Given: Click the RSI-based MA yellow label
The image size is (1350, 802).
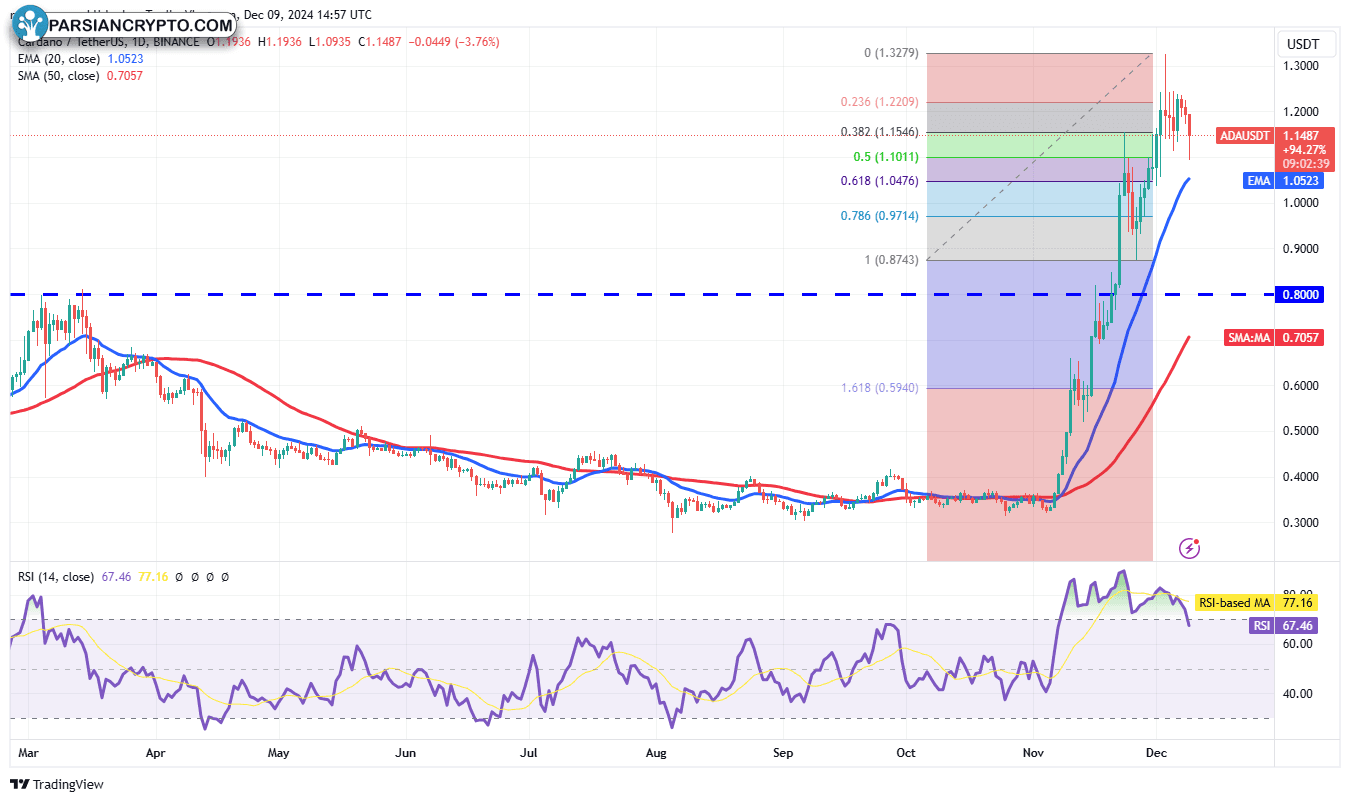Looking at the screenshot, I should coord(1234,603).
